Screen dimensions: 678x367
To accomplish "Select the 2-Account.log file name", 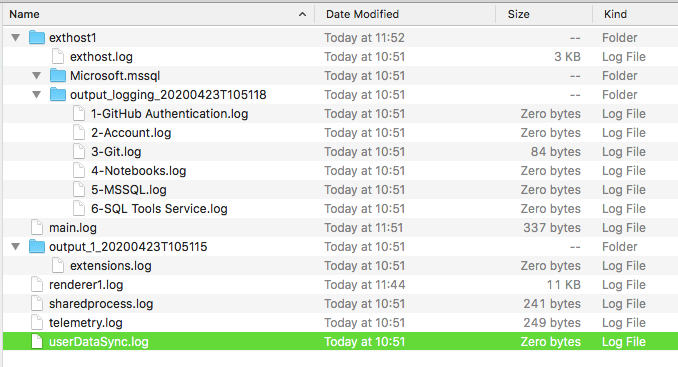I will point(131,133).
